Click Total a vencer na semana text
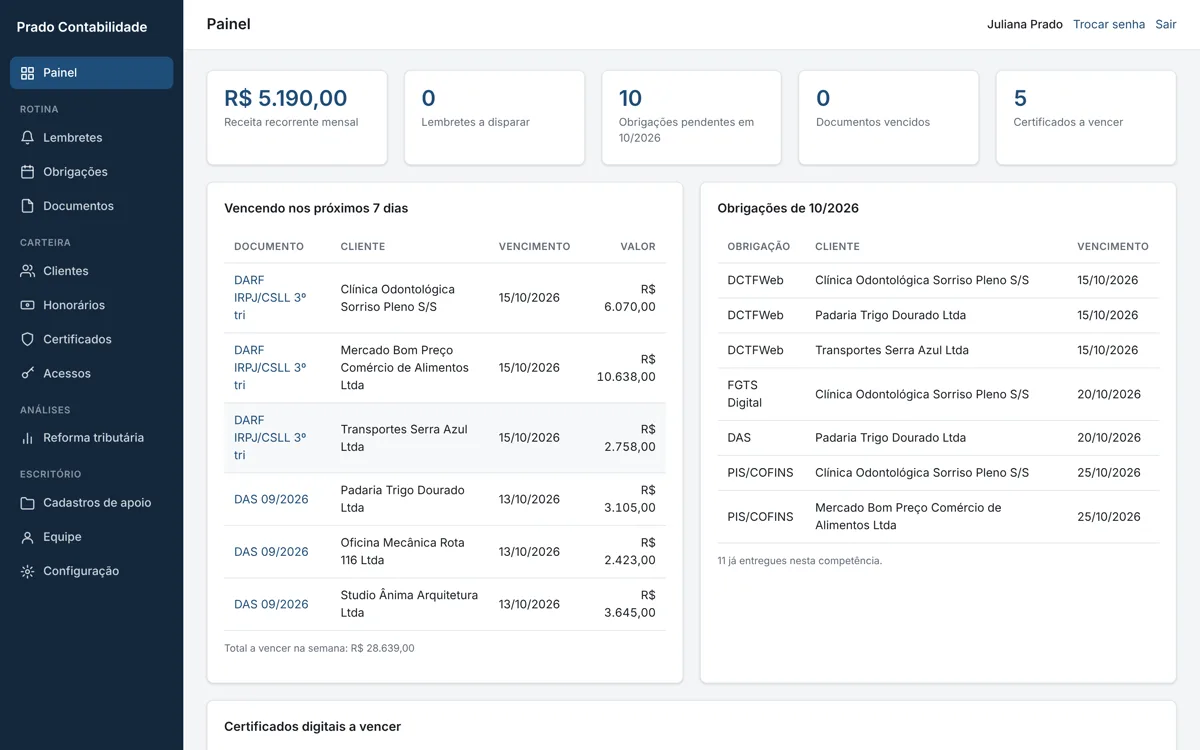This screenshot has height=750, width=1200. click(319, 648)
